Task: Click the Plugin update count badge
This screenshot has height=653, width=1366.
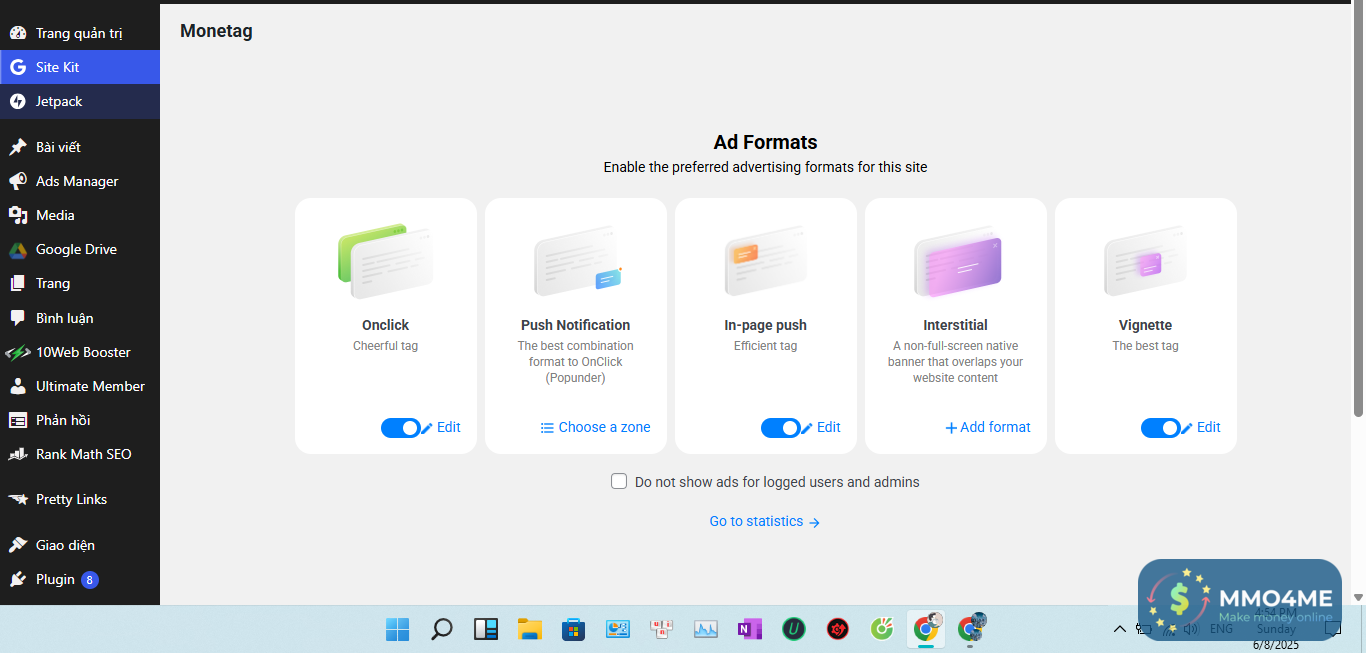Action: point(90,580)
